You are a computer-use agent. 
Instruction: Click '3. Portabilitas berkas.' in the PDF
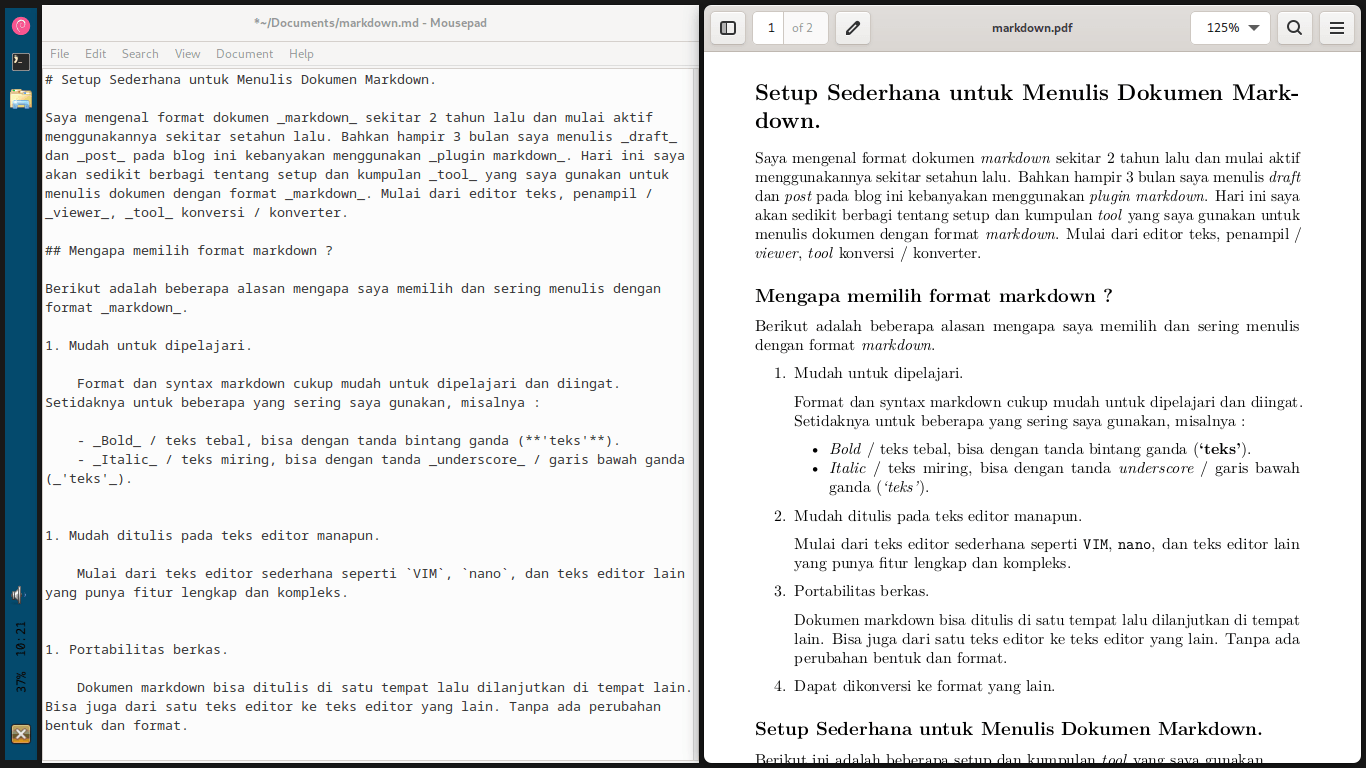pos(851,591)
